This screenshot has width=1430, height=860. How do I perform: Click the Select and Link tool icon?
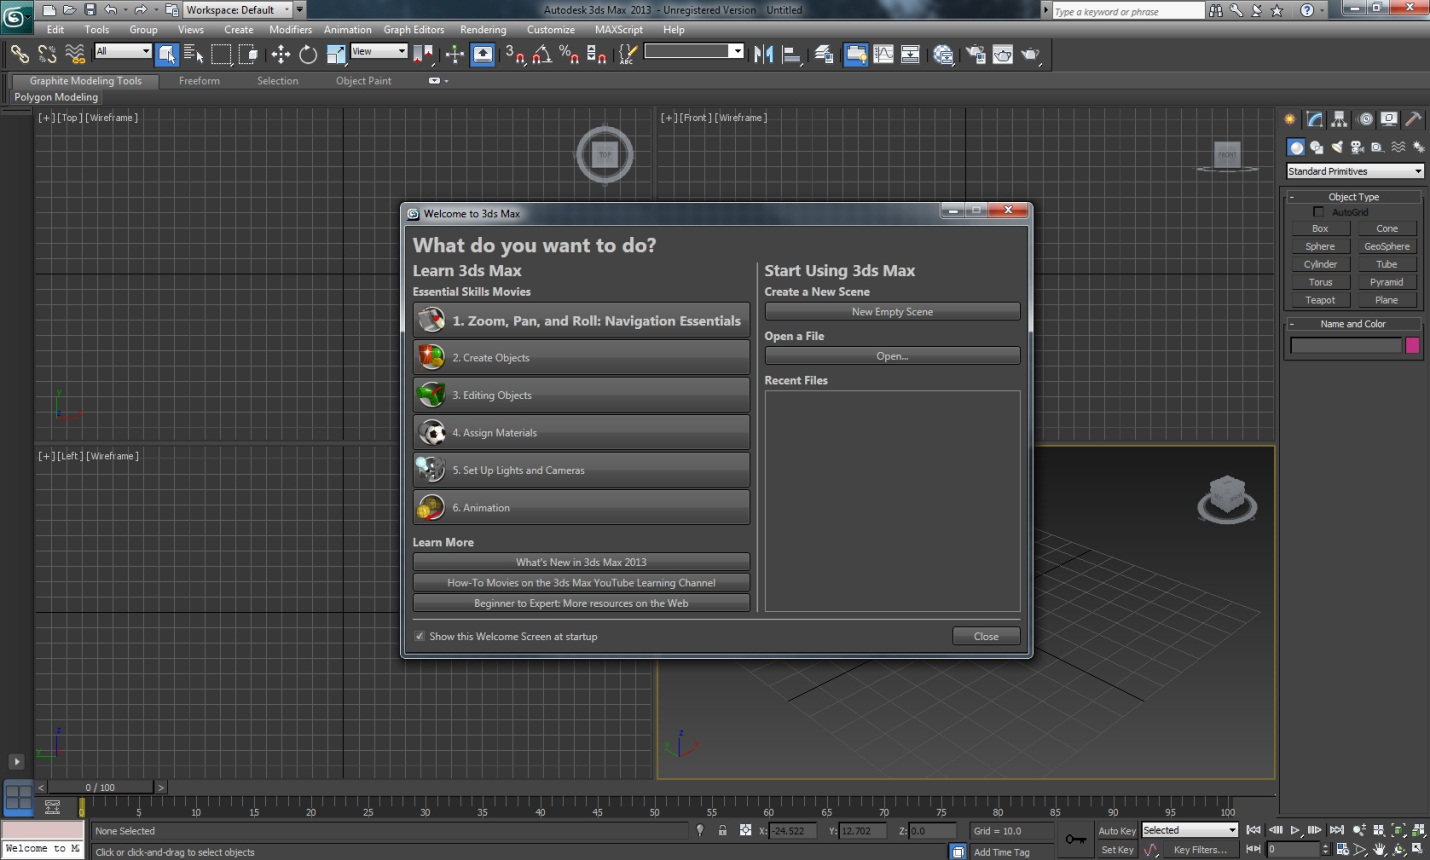[x=20, y=54]
